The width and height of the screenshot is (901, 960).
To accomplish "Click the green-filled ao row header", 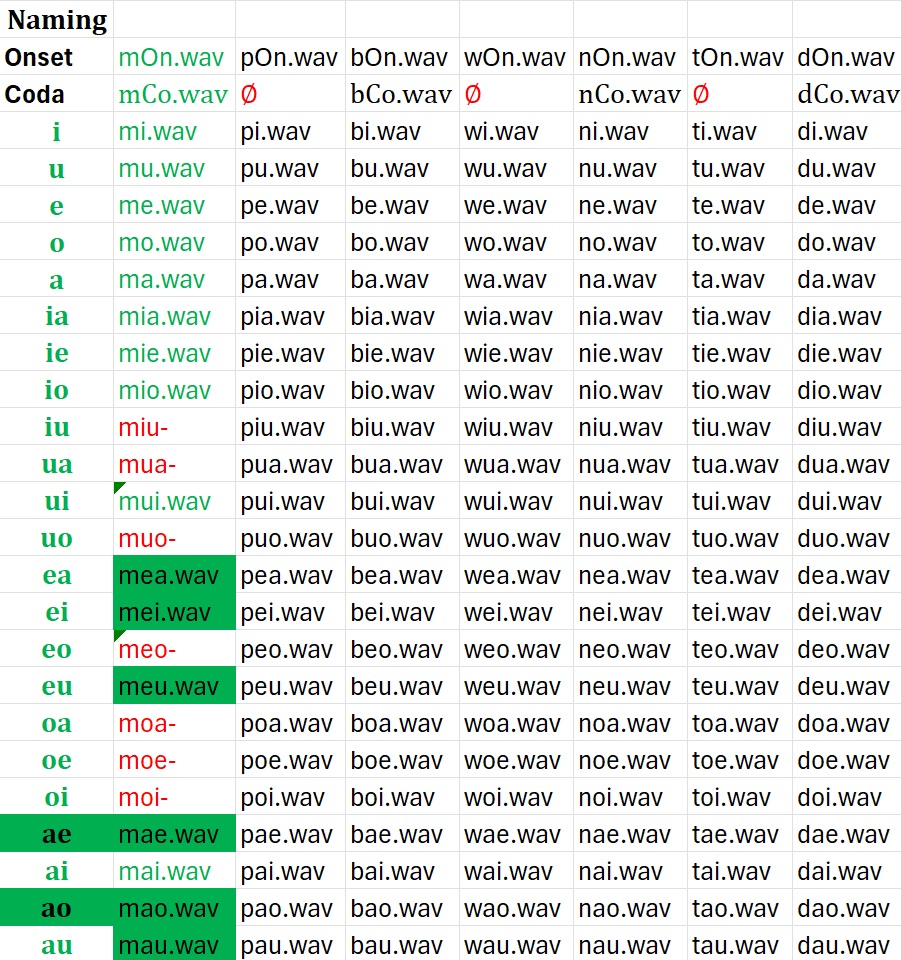I will [57, 909].
